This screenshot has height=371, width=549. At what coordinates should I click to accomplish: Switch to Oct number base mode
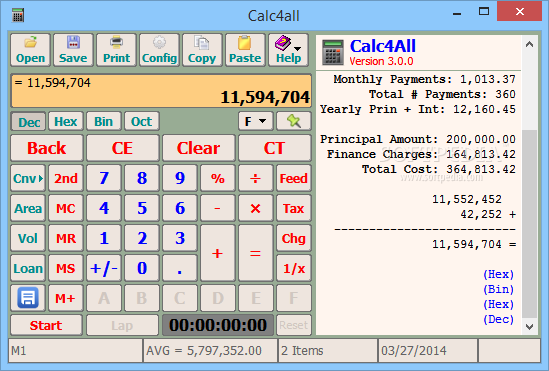pyautogui.click(x=141, y=121)
